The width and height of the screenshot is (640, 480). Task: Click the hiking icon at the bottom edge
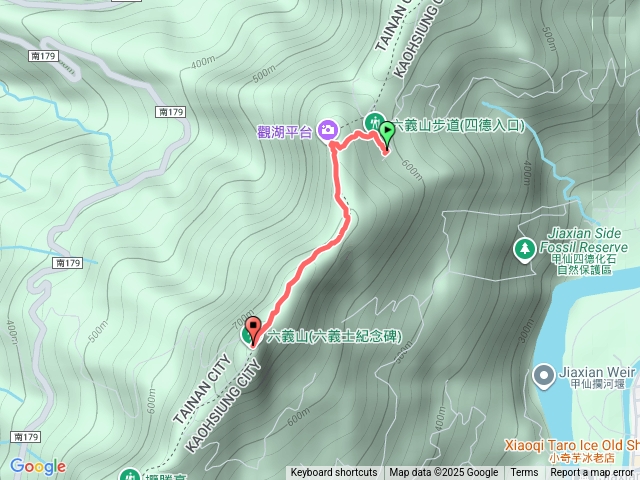130,474
